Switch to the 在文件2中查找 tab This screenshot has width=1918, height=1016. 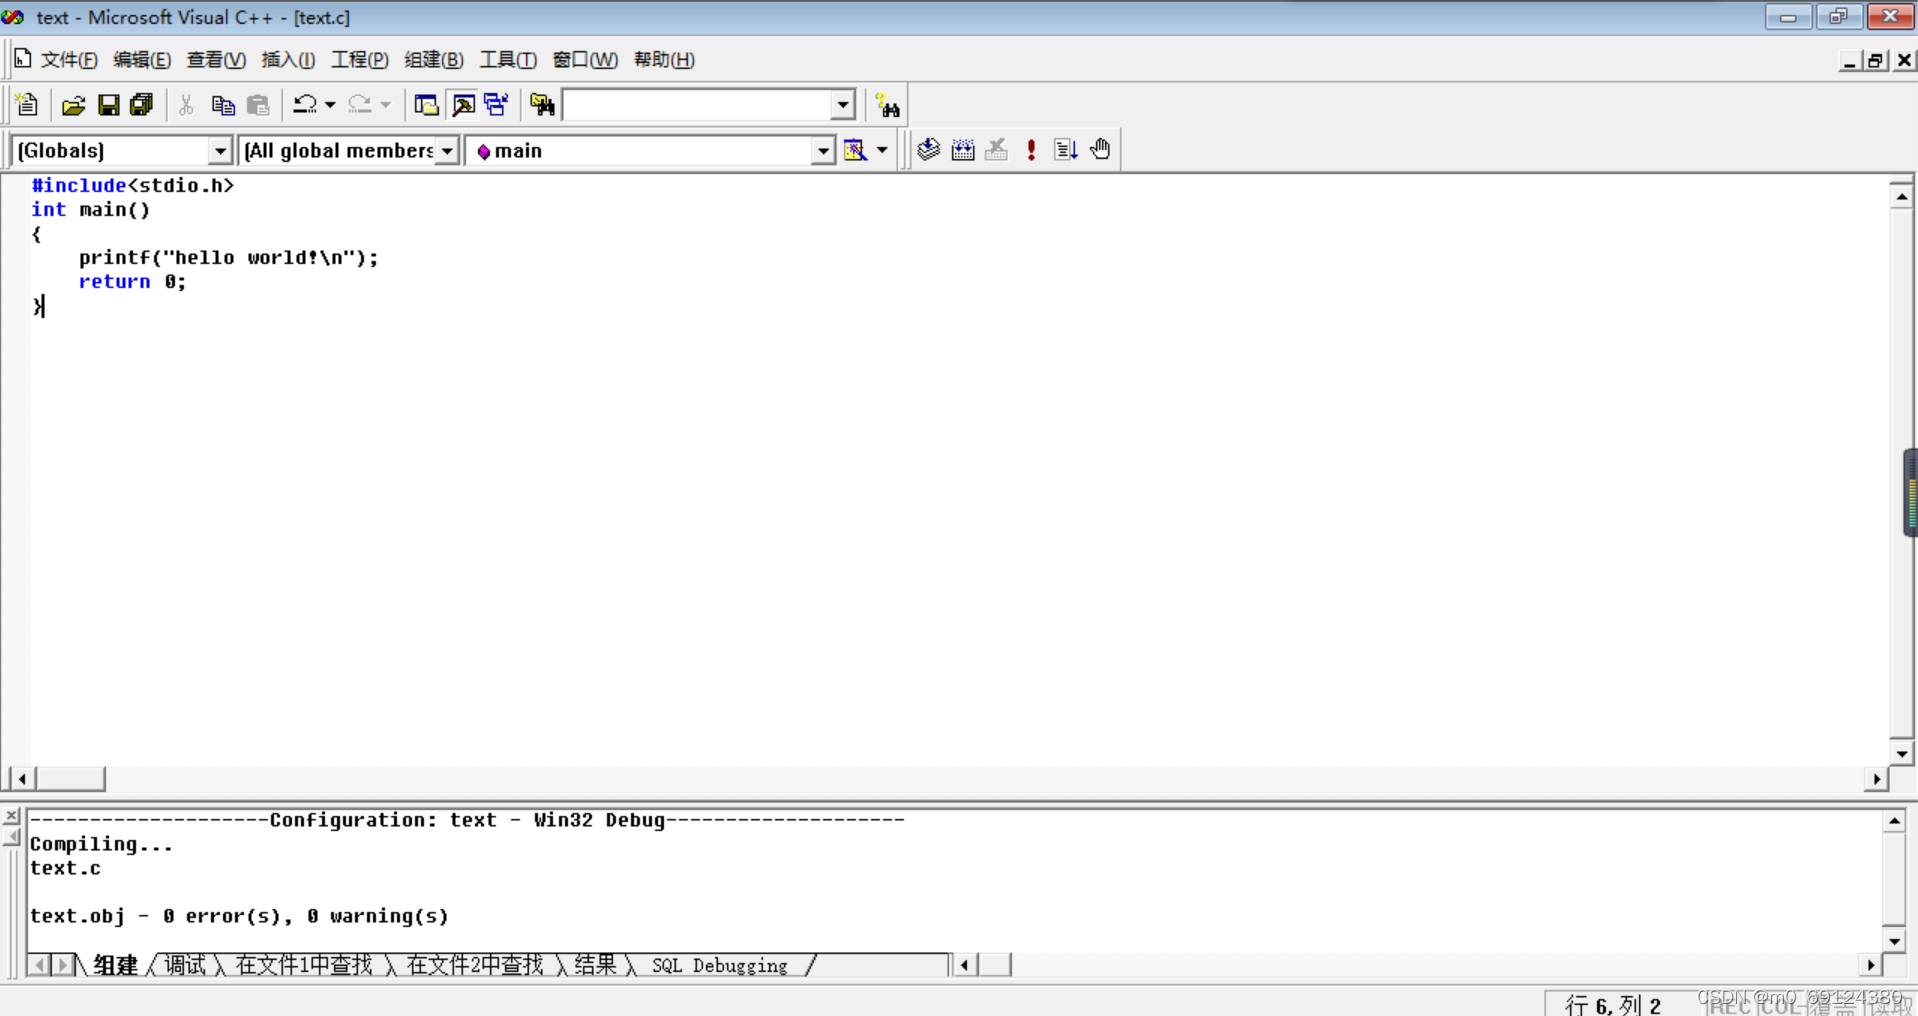[474, 965]
